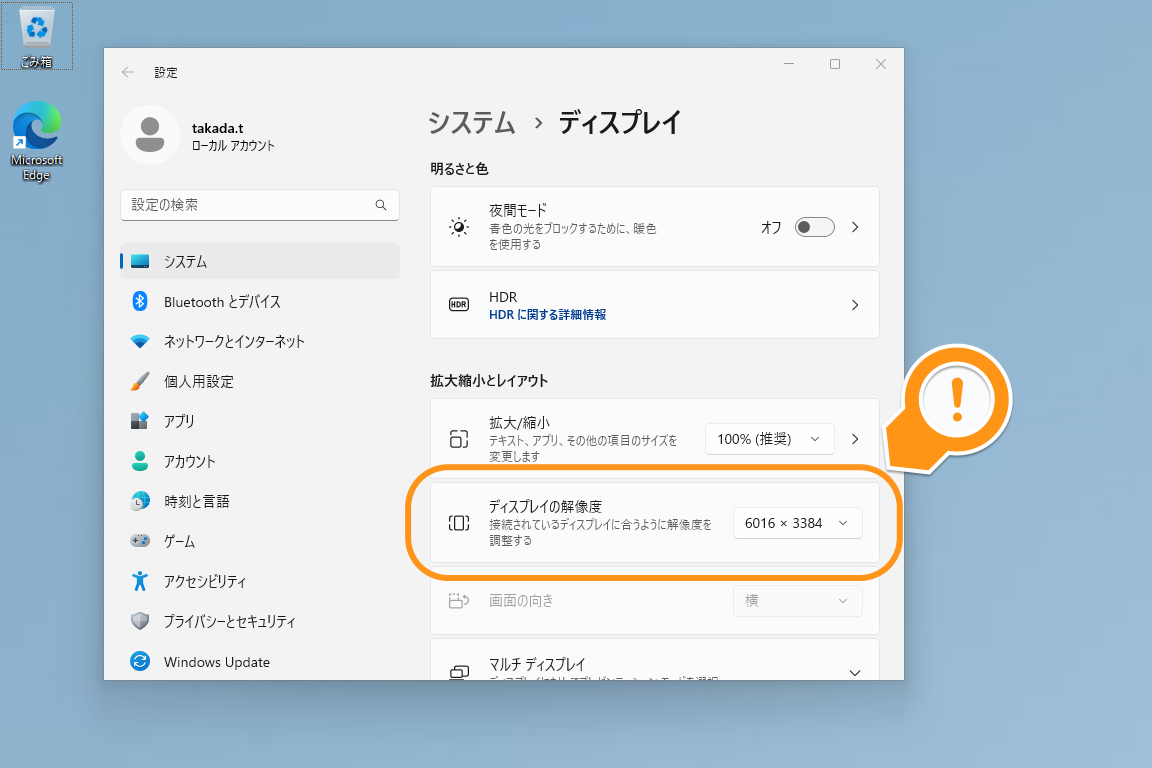Click the back arrow in Settings
The width and height of the screenshot is (1152, 768).
pyautogui.click(x=128, y=72)
